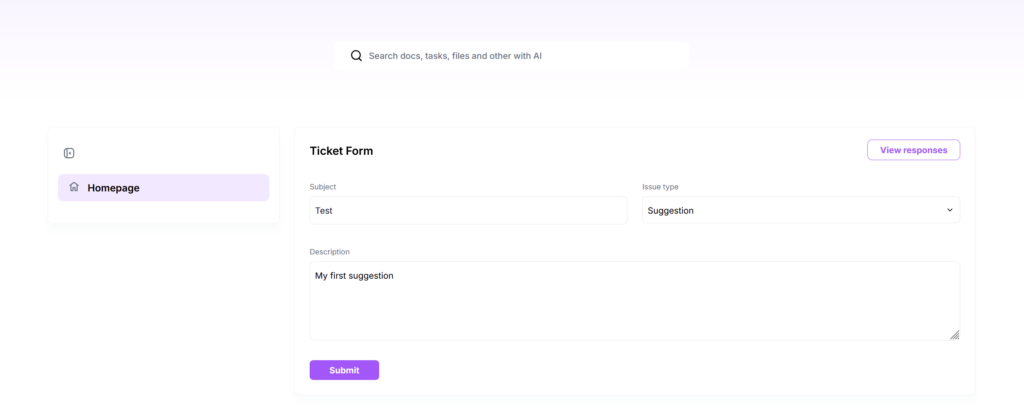The image size is (1024, 410).
Task: Click the Ticket Form heading
Action: pyautogui.click(x=341, y=151)
